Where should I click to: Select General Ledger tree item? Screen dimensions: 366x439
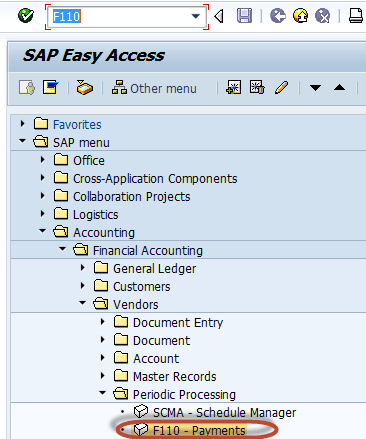[155, 269]
